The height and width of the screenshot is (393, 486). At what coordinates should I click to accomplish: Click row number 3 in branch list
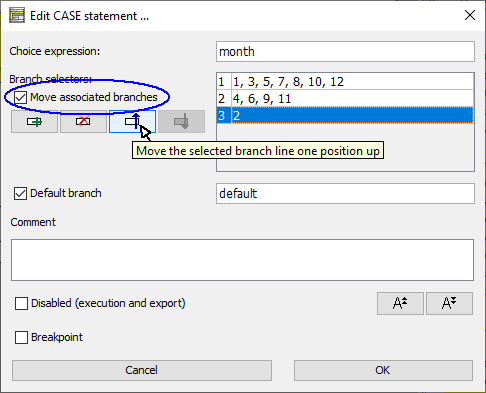224,116
